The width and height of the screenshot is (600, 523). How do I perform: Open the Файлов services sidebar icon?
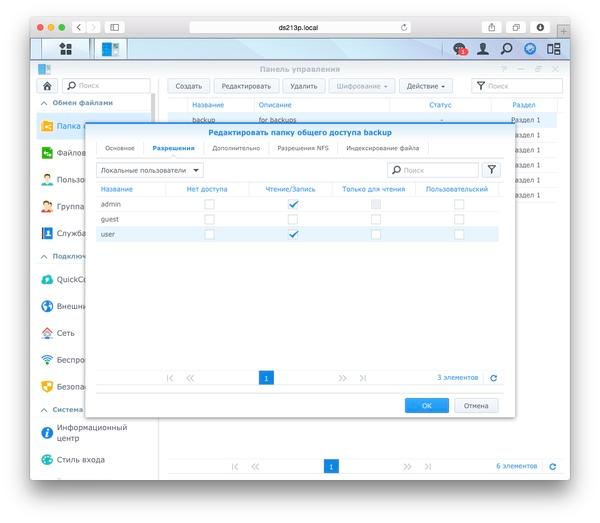click(x=47, y=153)
